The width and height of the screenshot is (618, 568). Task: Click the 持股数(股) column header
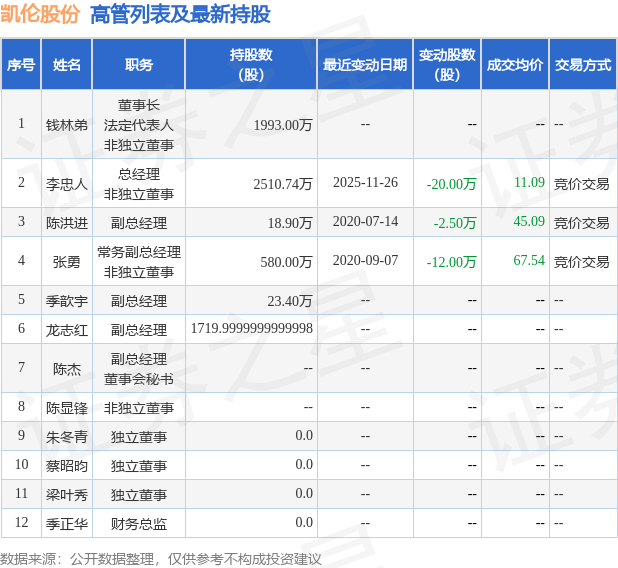click(x=251, y=64)
